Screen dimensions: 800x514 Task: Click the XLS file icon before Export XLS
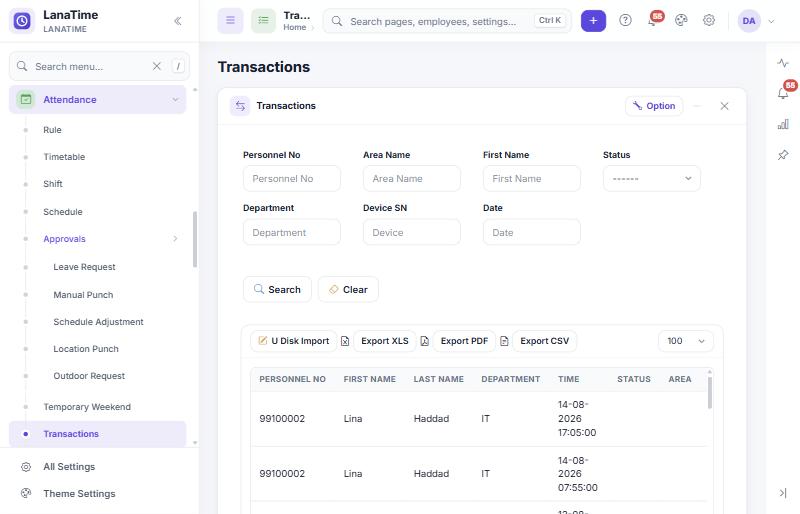point(345,341)
